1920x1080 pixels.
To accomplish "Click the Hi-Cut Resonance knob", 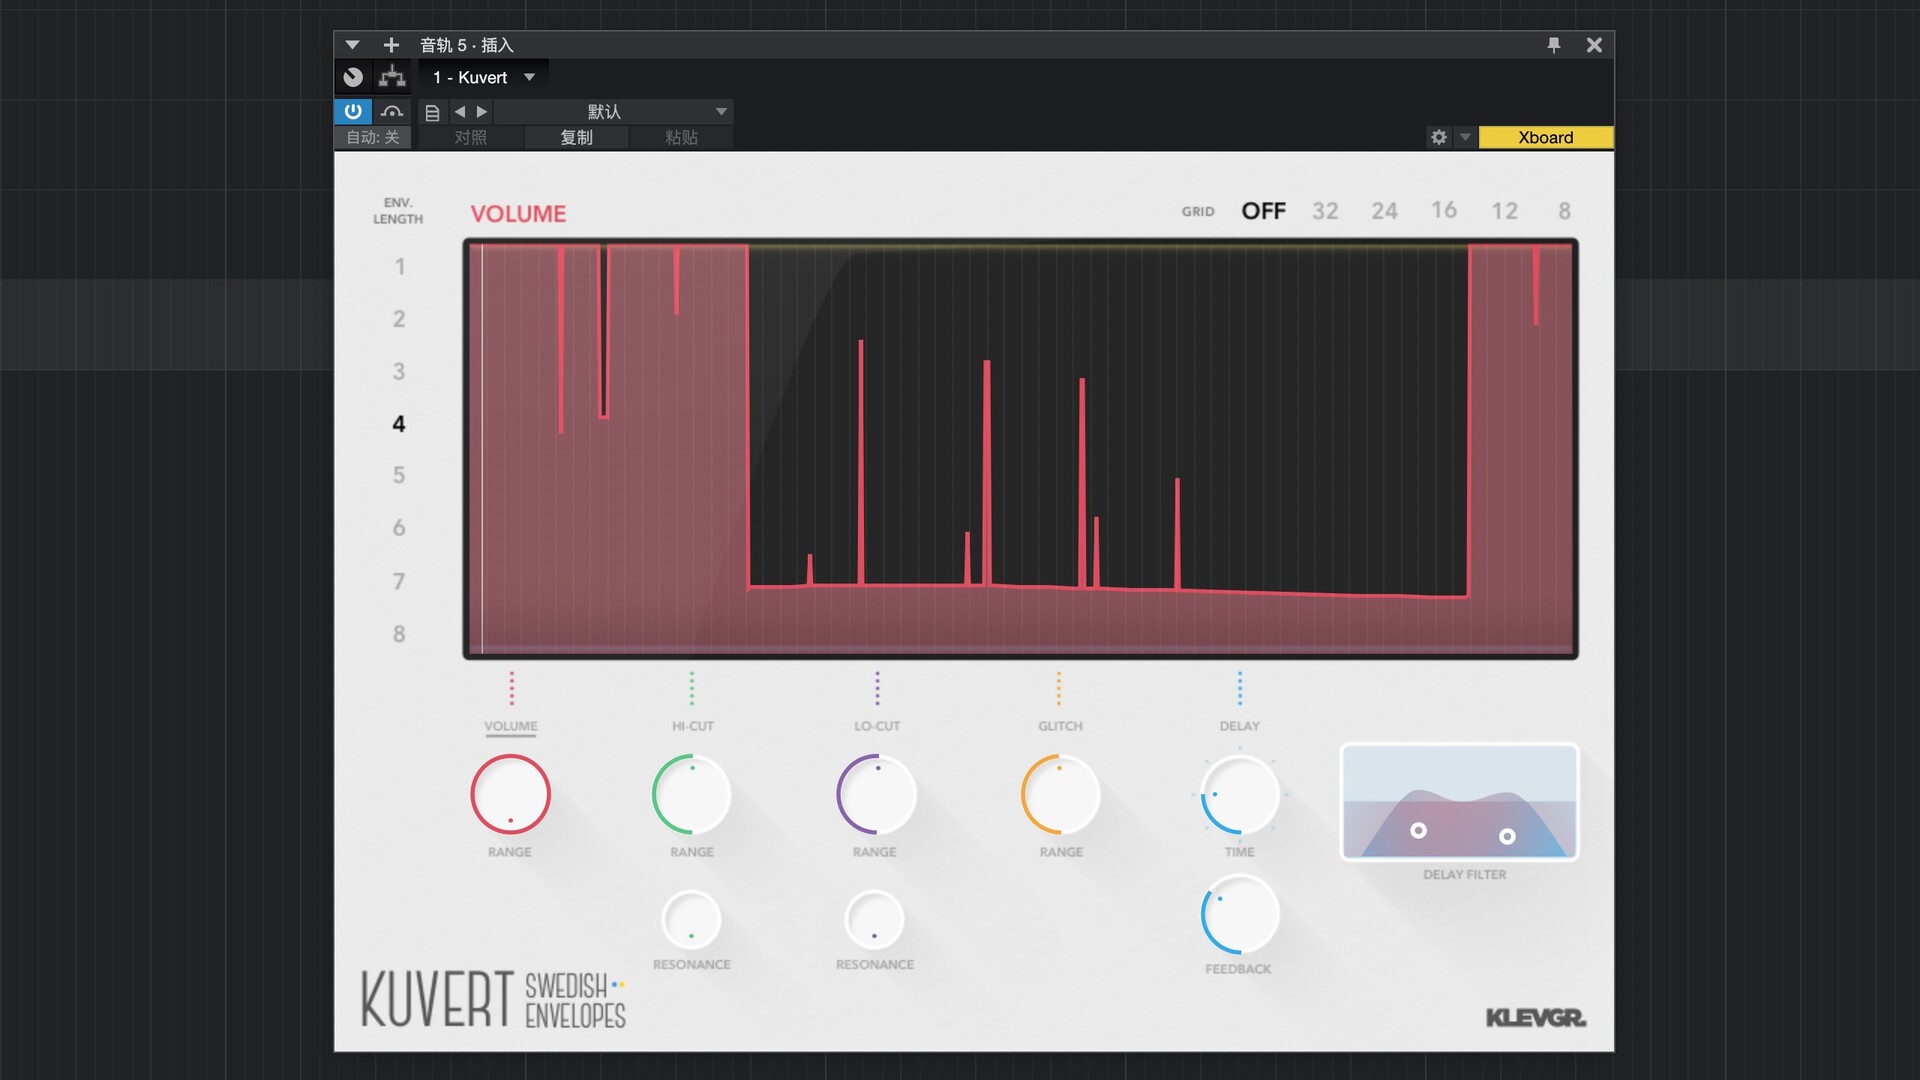I will [691, 919].
